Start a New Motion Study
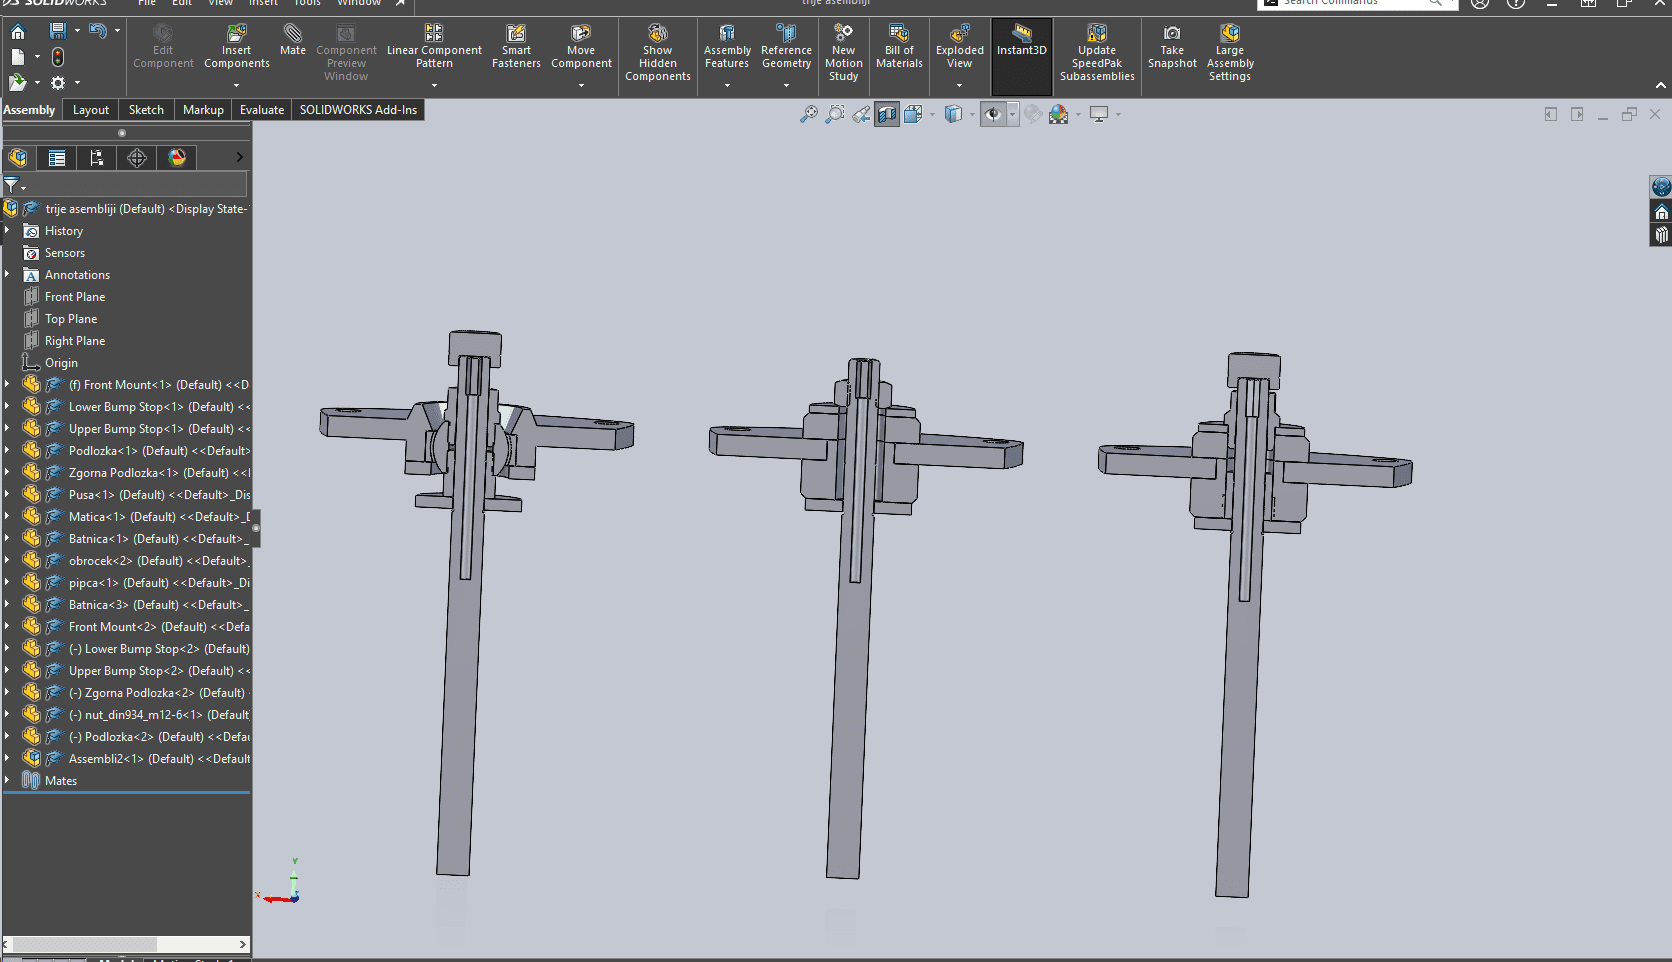 click(844, 53)
